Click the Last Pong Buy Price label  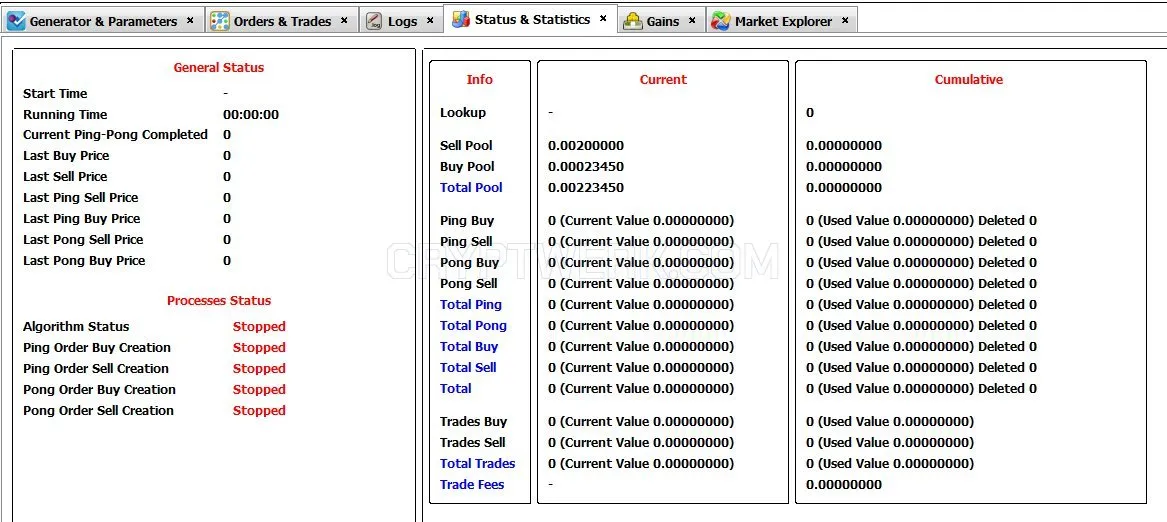pyautogui.click(x=84, y=261)
